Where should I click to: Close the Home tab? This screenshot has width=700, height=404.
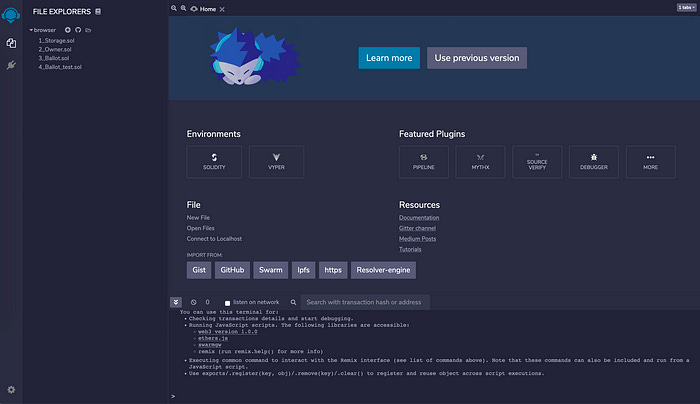(222, 9)
